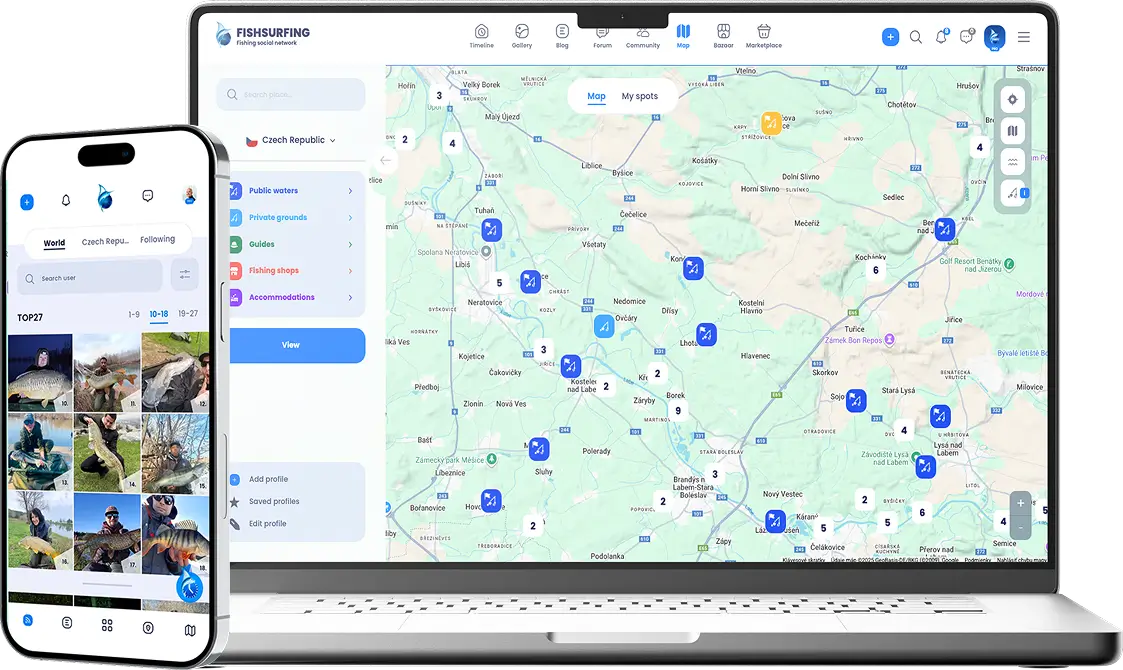Switch to the My spots tab
The height and width of the screenshot is (670, 1123).
point(640,96)
